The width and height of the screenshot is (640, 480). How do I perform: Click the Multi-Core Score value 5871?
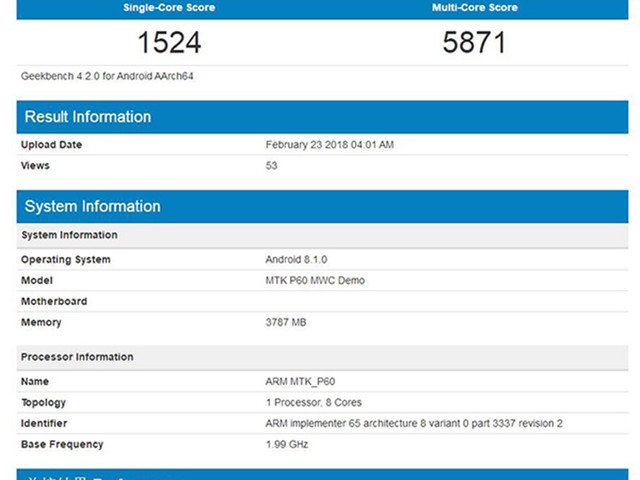[x=474, y=42]
